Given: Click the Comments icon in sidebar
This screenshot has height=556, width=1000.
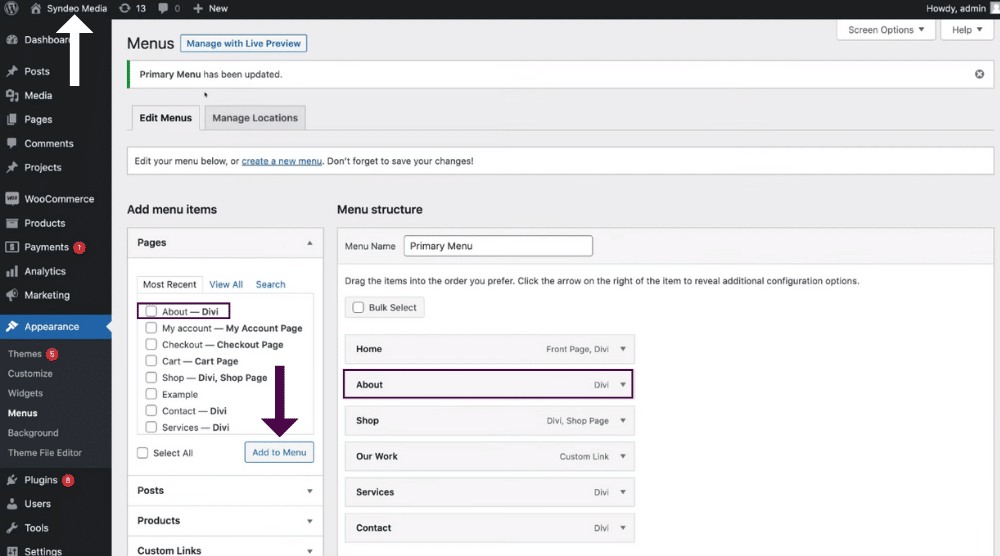Looking at the screenshot, I should point(12,143).
